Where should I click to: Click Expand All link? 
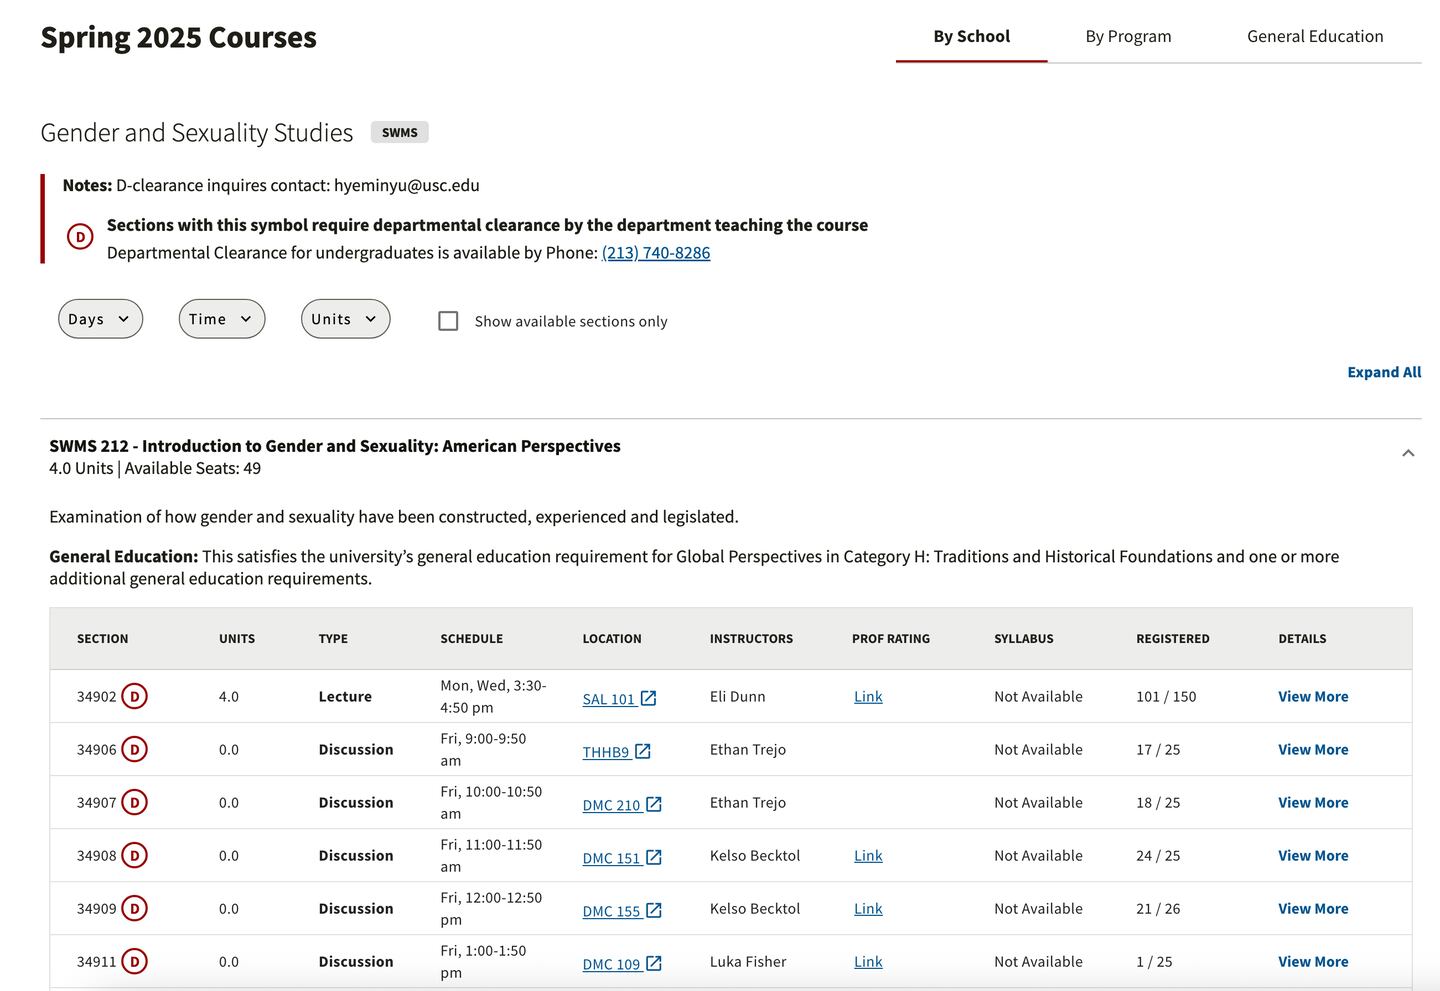point(1384,372)
